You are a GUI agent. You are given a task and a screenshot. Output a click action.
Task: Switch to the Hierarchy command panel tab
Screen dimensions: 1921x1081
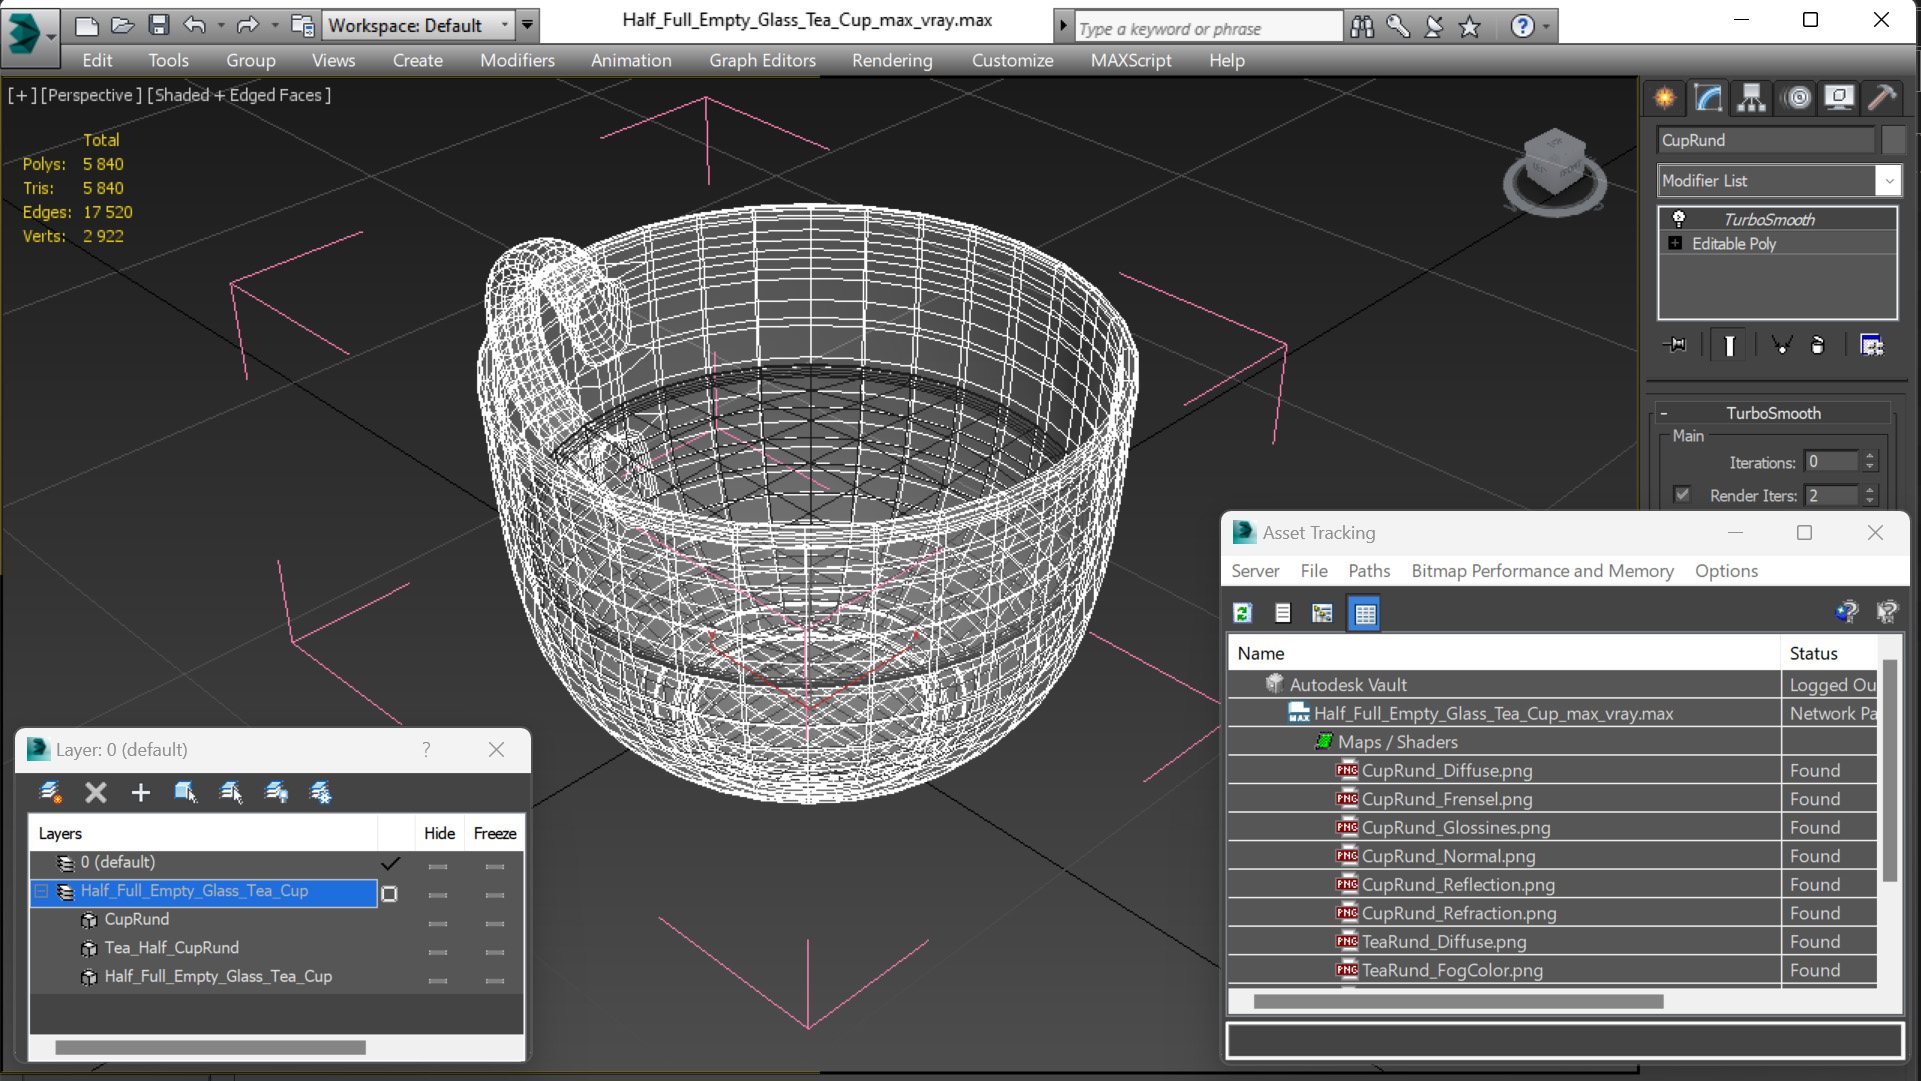pos(1751,97)
